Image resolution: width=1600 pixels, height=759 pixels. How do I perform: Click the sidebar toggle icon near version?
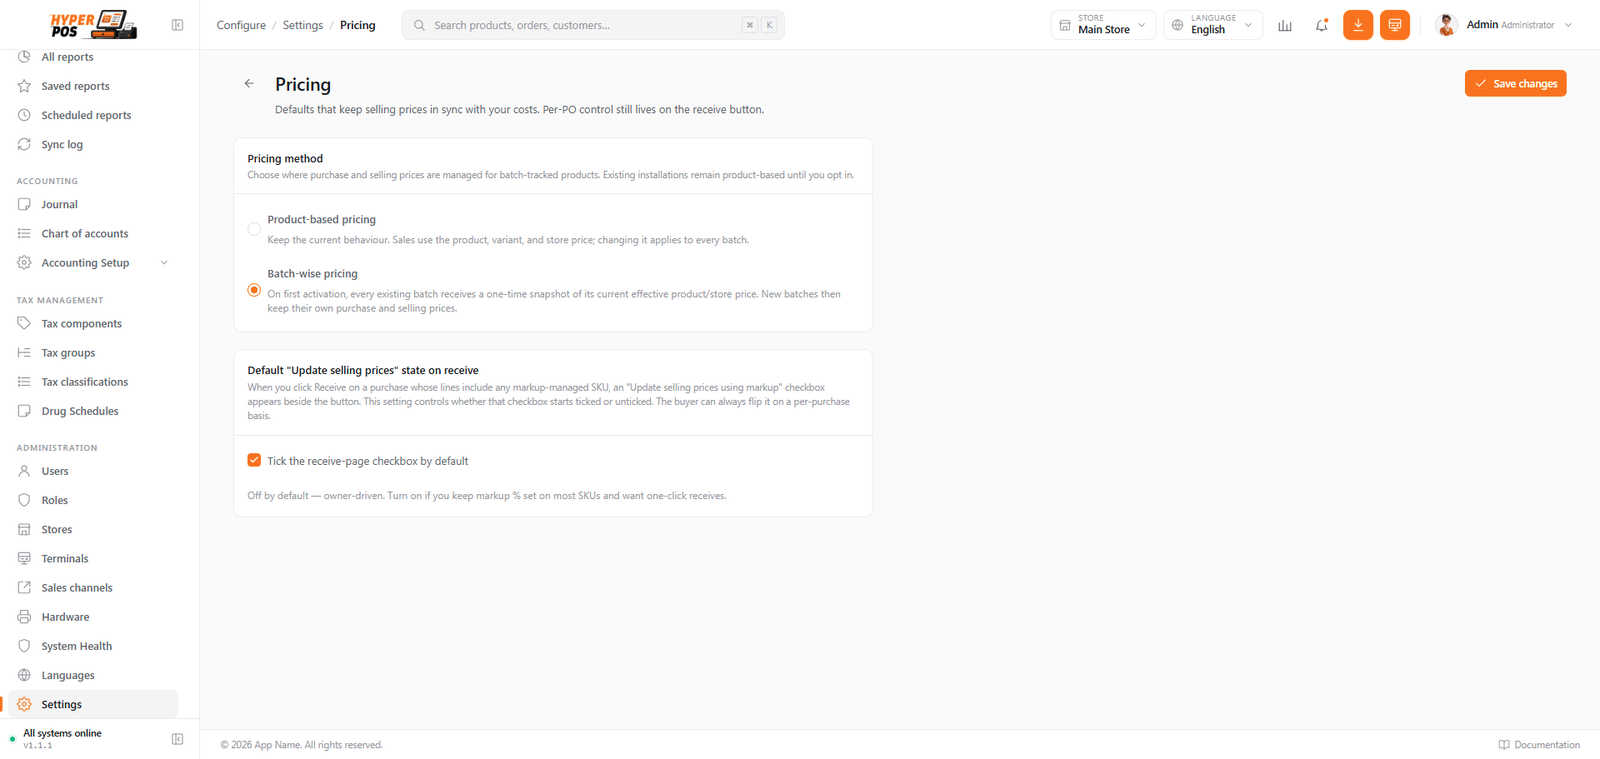(x=178, y=739)
